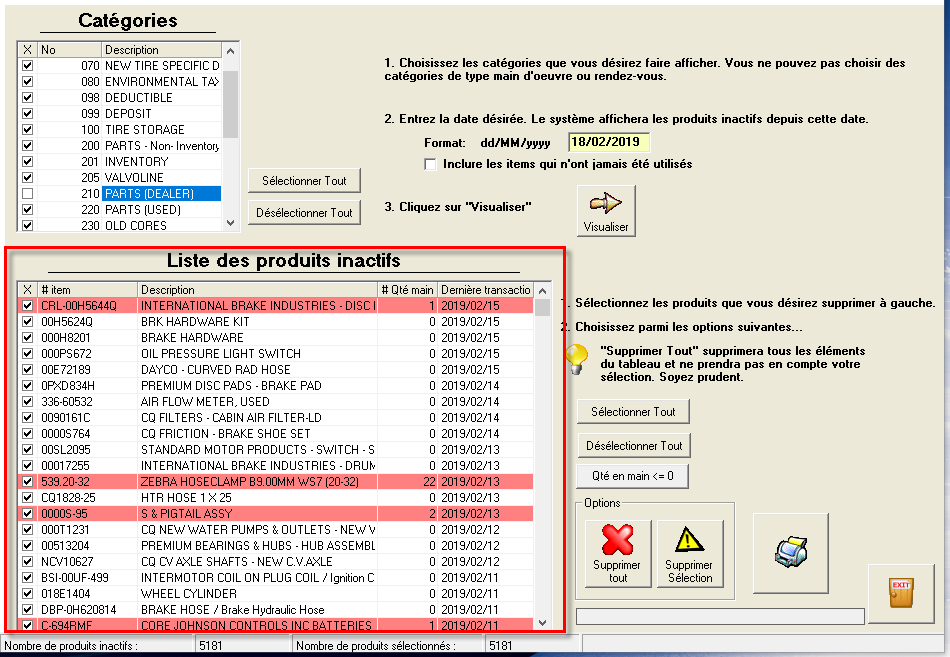Click the yellow light bulb hint icon
This screenshot has height=657, width=950.
click(577, 359)
